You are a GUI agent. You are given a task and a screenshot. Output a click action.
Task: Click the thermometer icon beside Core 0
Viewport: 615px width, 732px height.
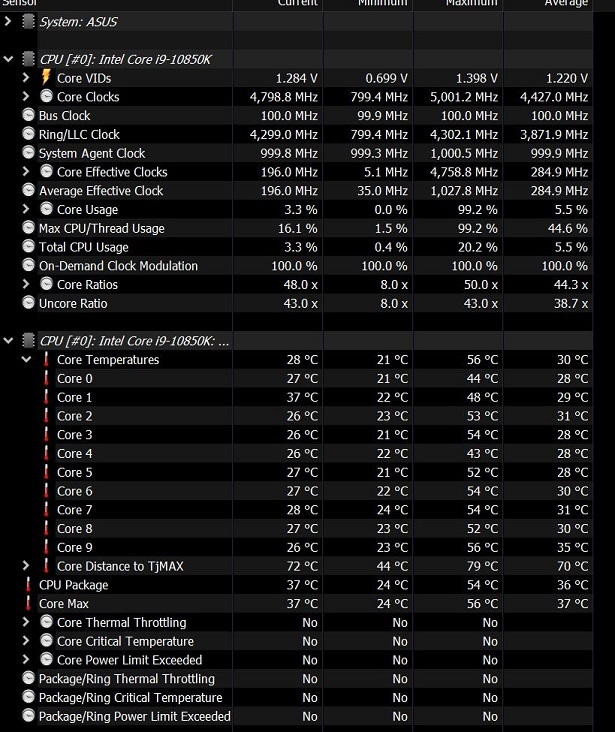46,379
